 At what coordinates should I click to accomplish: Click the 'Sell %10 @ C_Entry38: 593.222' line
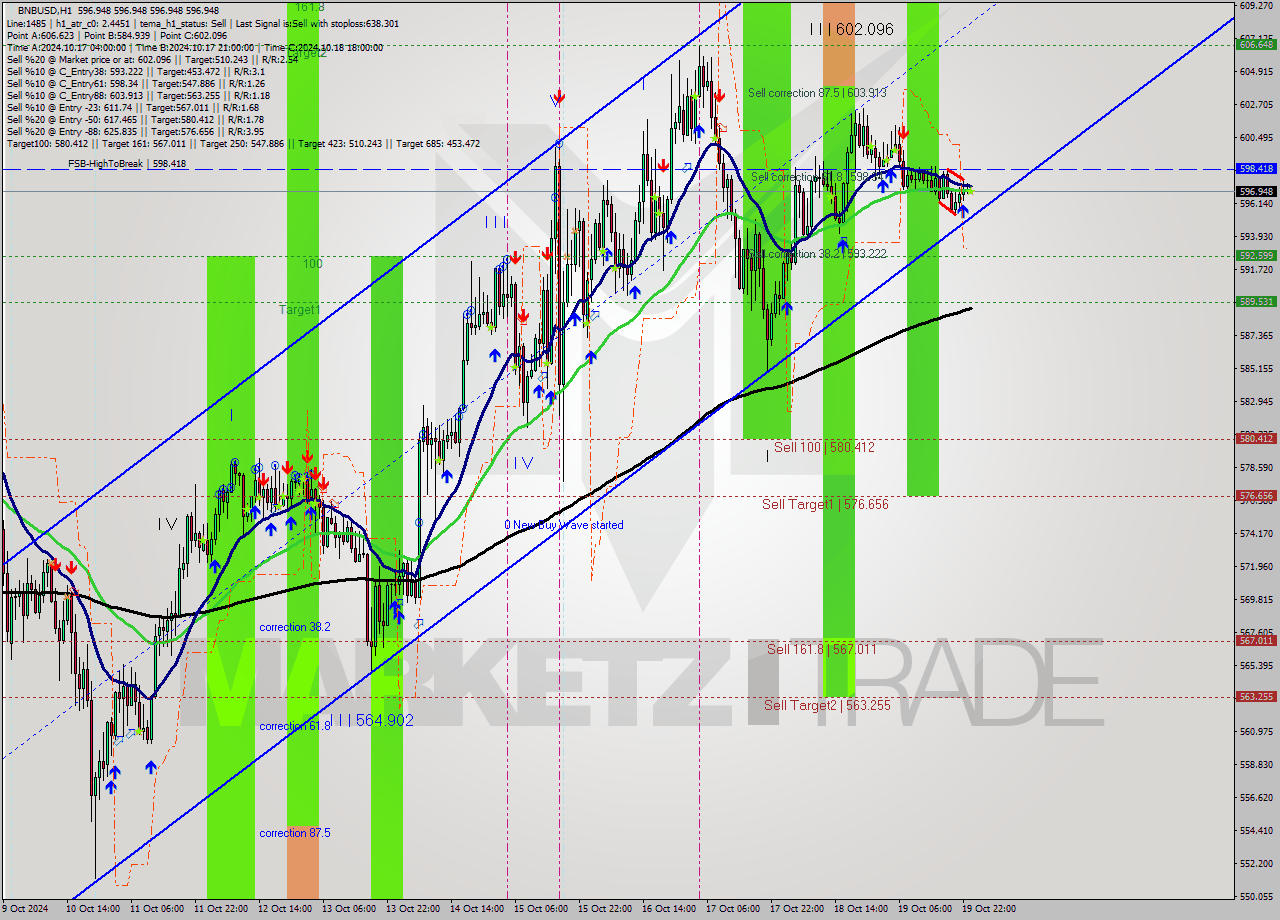coord(135,71)
